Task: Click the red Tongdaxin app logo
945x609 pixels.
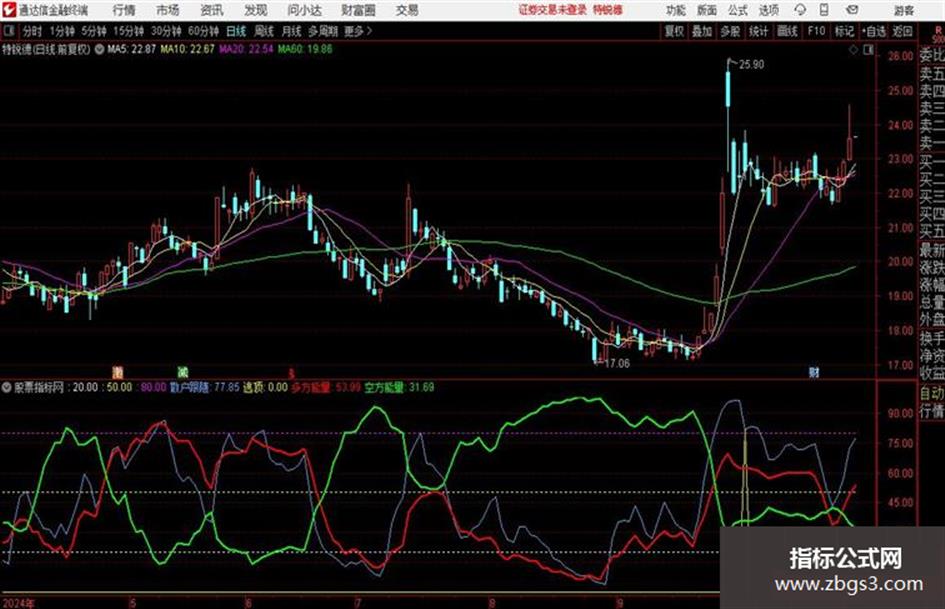Action: [x=9, y=10]
